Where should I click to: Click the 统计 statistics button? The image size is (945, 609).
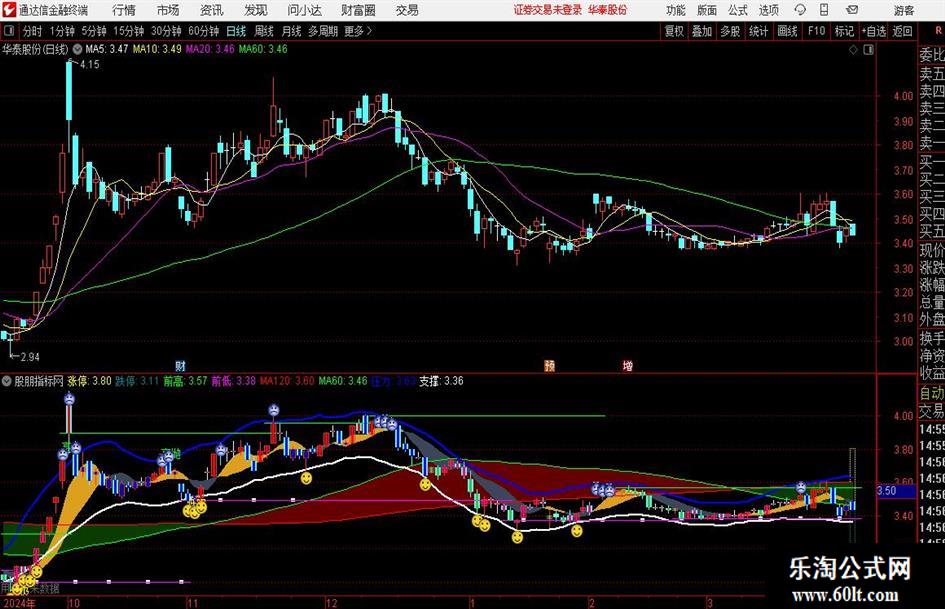[x=758, y=31]
